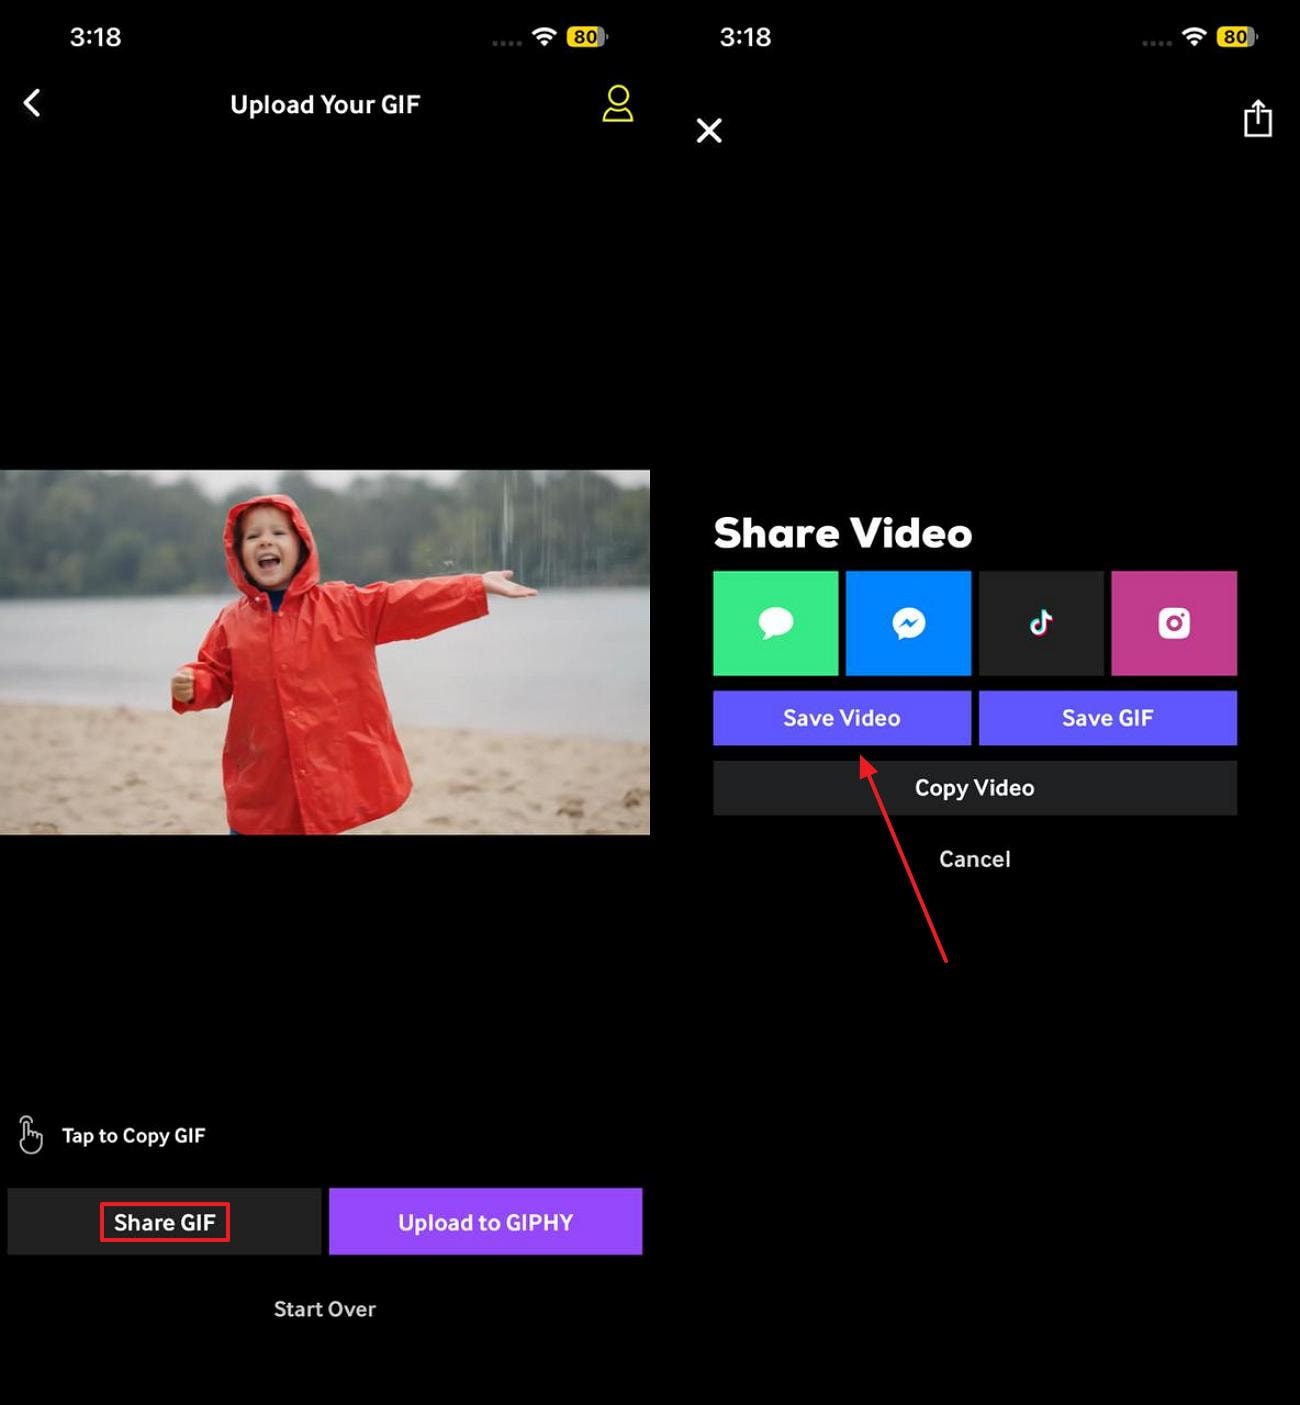Close the Share Video panel

pyautogui.click(x=709, y=130)
